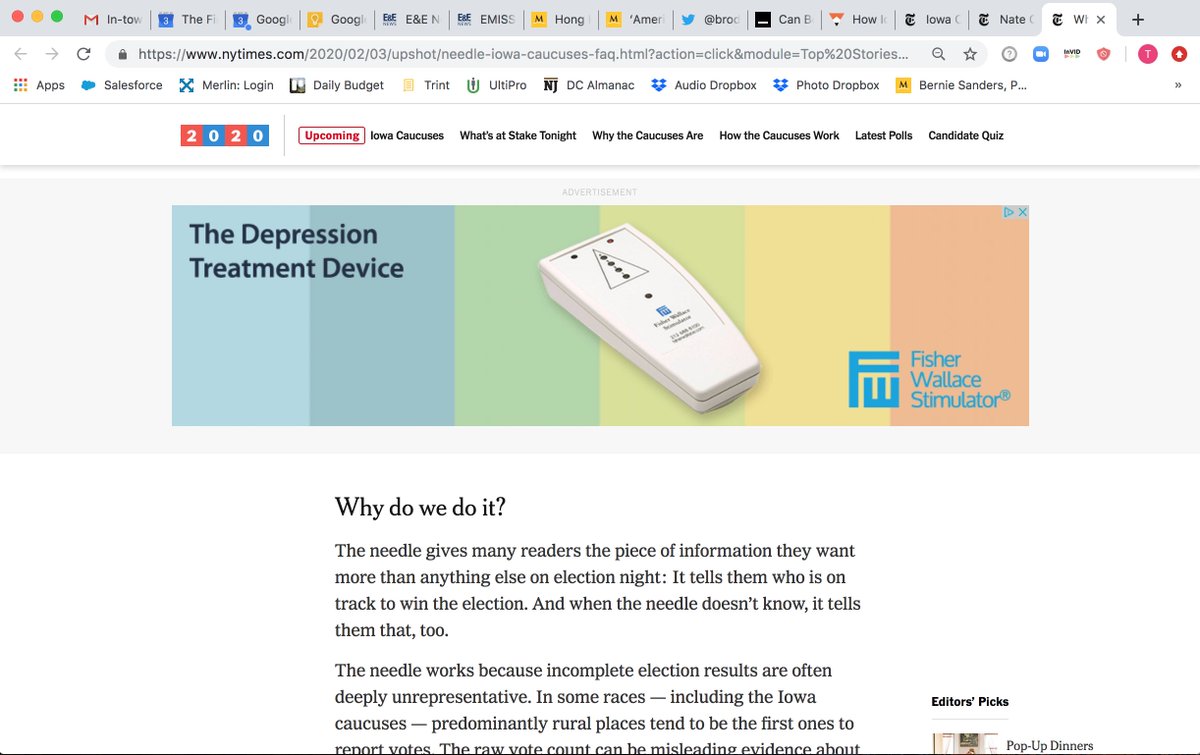
Task: Switch to the Iowa NYT tab
Action: click(x=932, y=19)
